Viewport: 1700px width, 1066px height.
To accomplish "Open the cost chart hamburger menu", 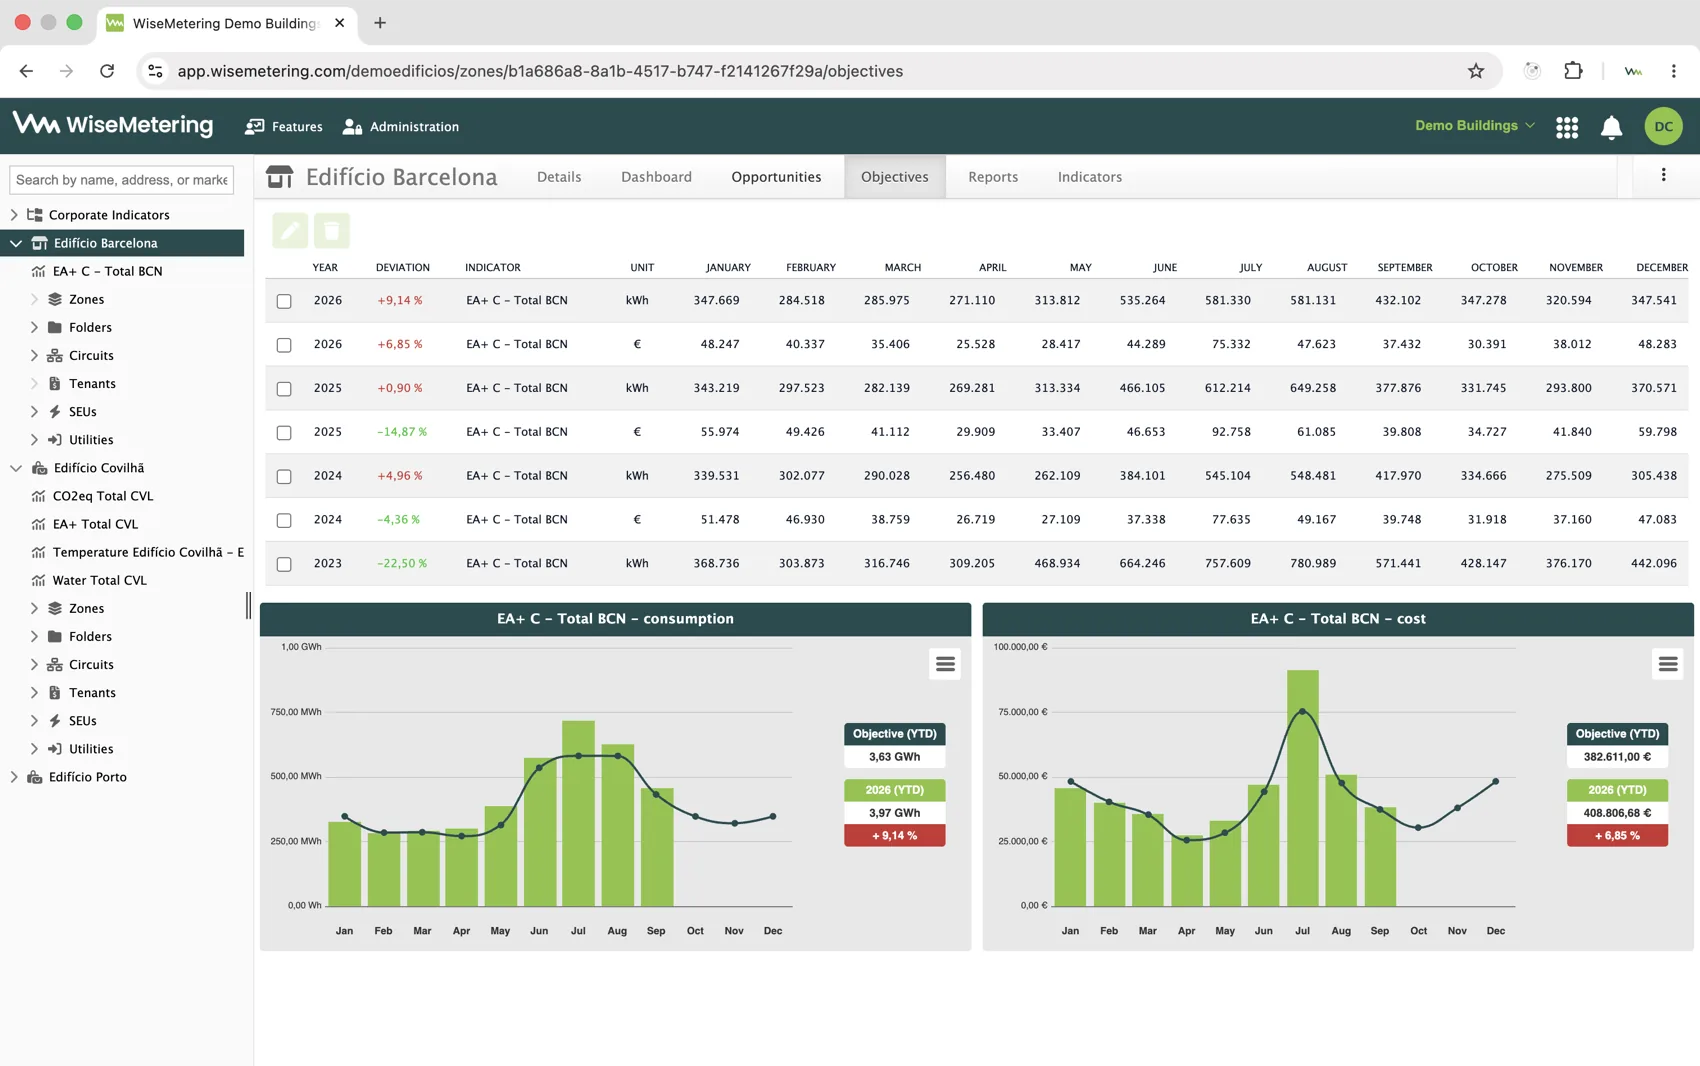I will [x=1668, y=664].
